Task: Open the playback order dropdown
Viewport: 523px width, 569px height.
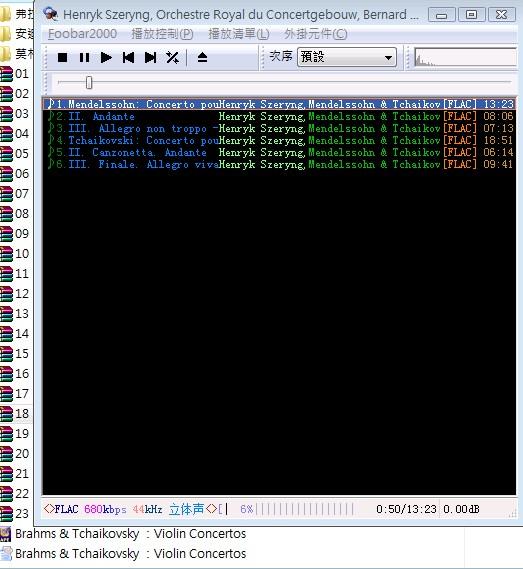Action: [347, 57]
